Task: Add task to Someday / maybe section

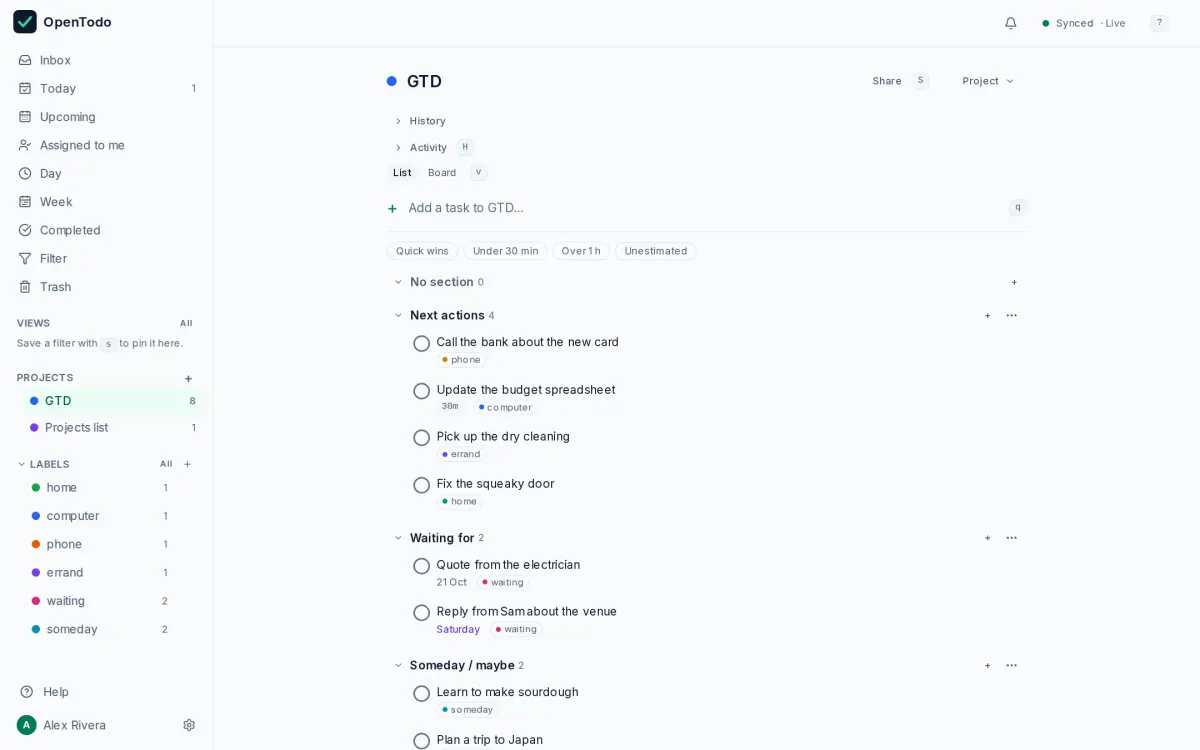Action: tap(987, 665)
